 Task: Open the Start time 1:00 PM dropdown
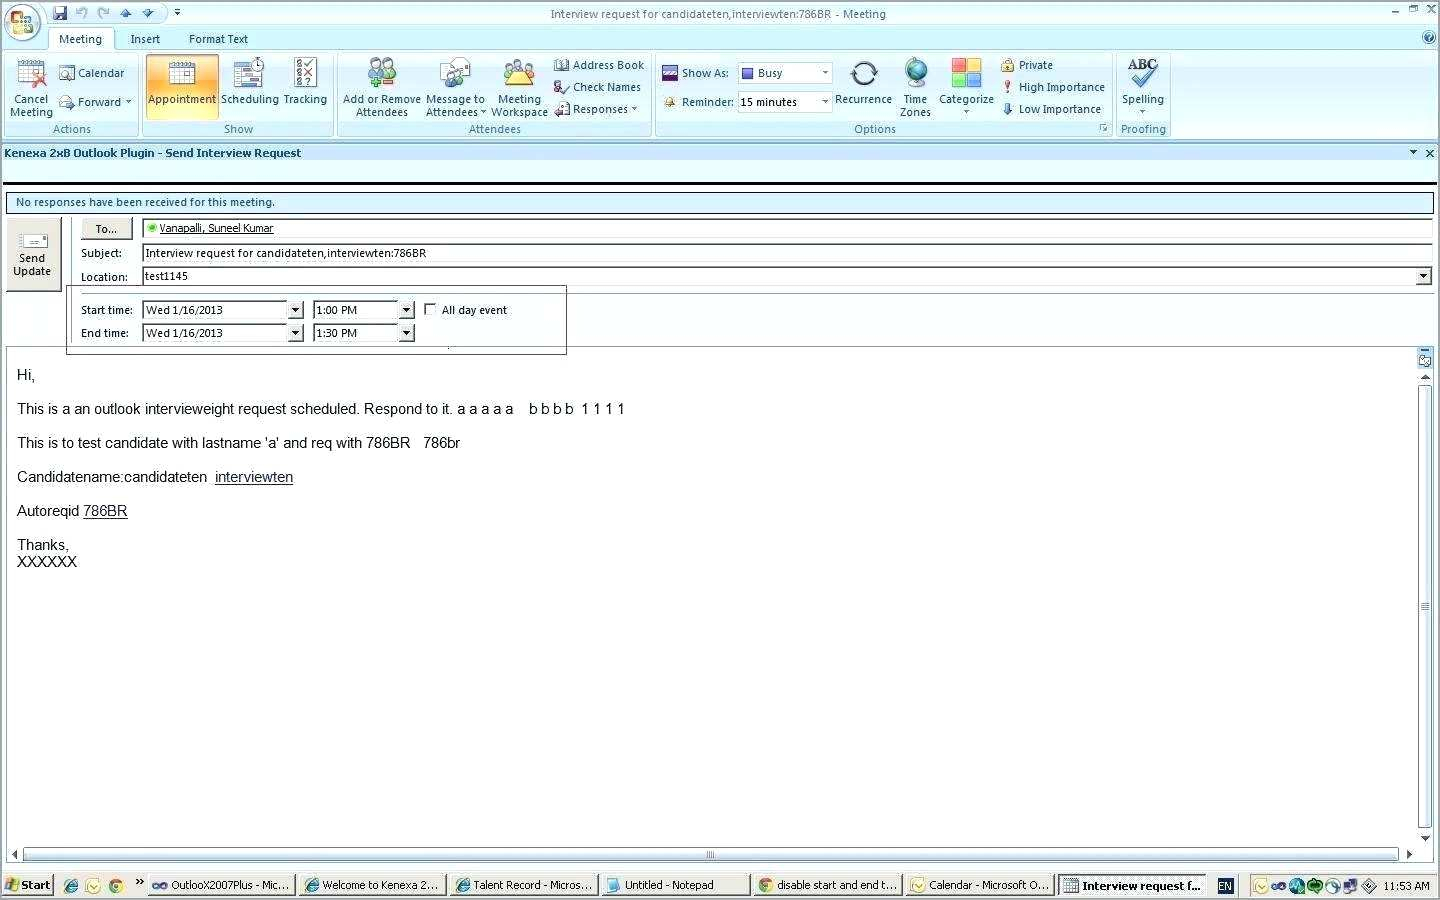click(406, 310)
